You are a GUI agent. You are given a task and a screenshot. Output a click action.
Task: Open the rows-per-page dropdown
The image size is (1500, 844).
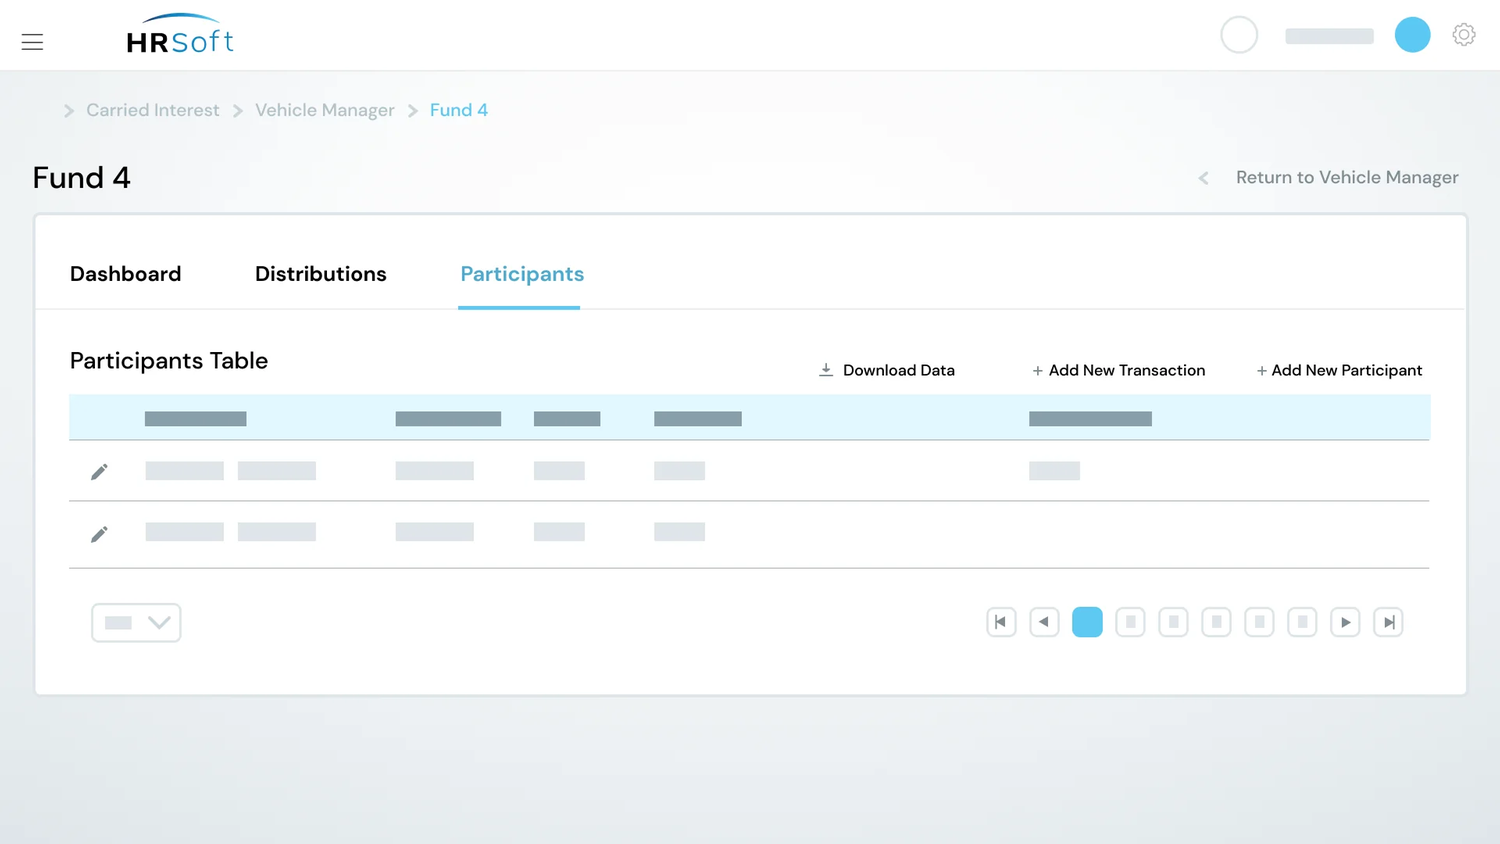[x=136, y=622]
